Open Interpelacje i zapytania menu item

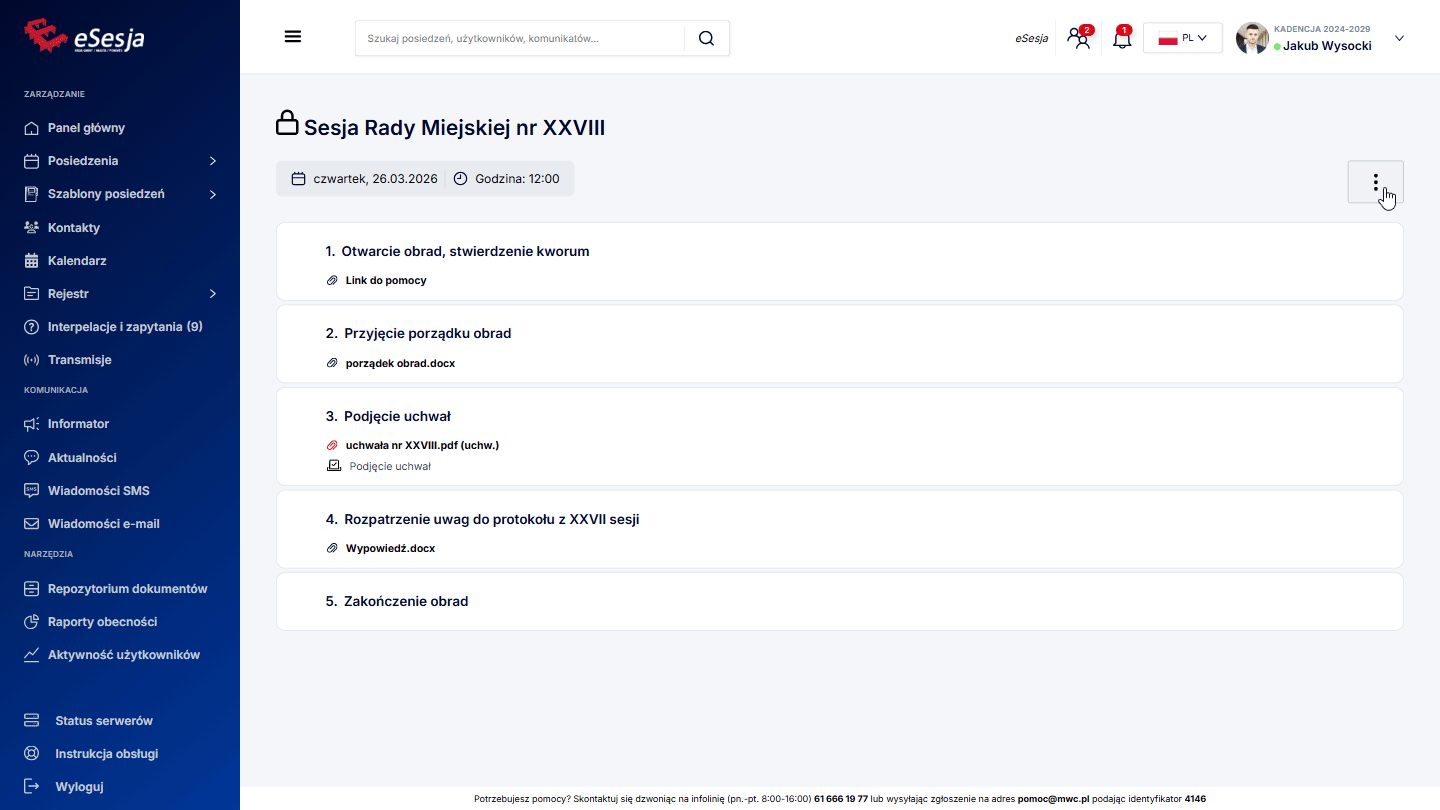coord(124,327)
